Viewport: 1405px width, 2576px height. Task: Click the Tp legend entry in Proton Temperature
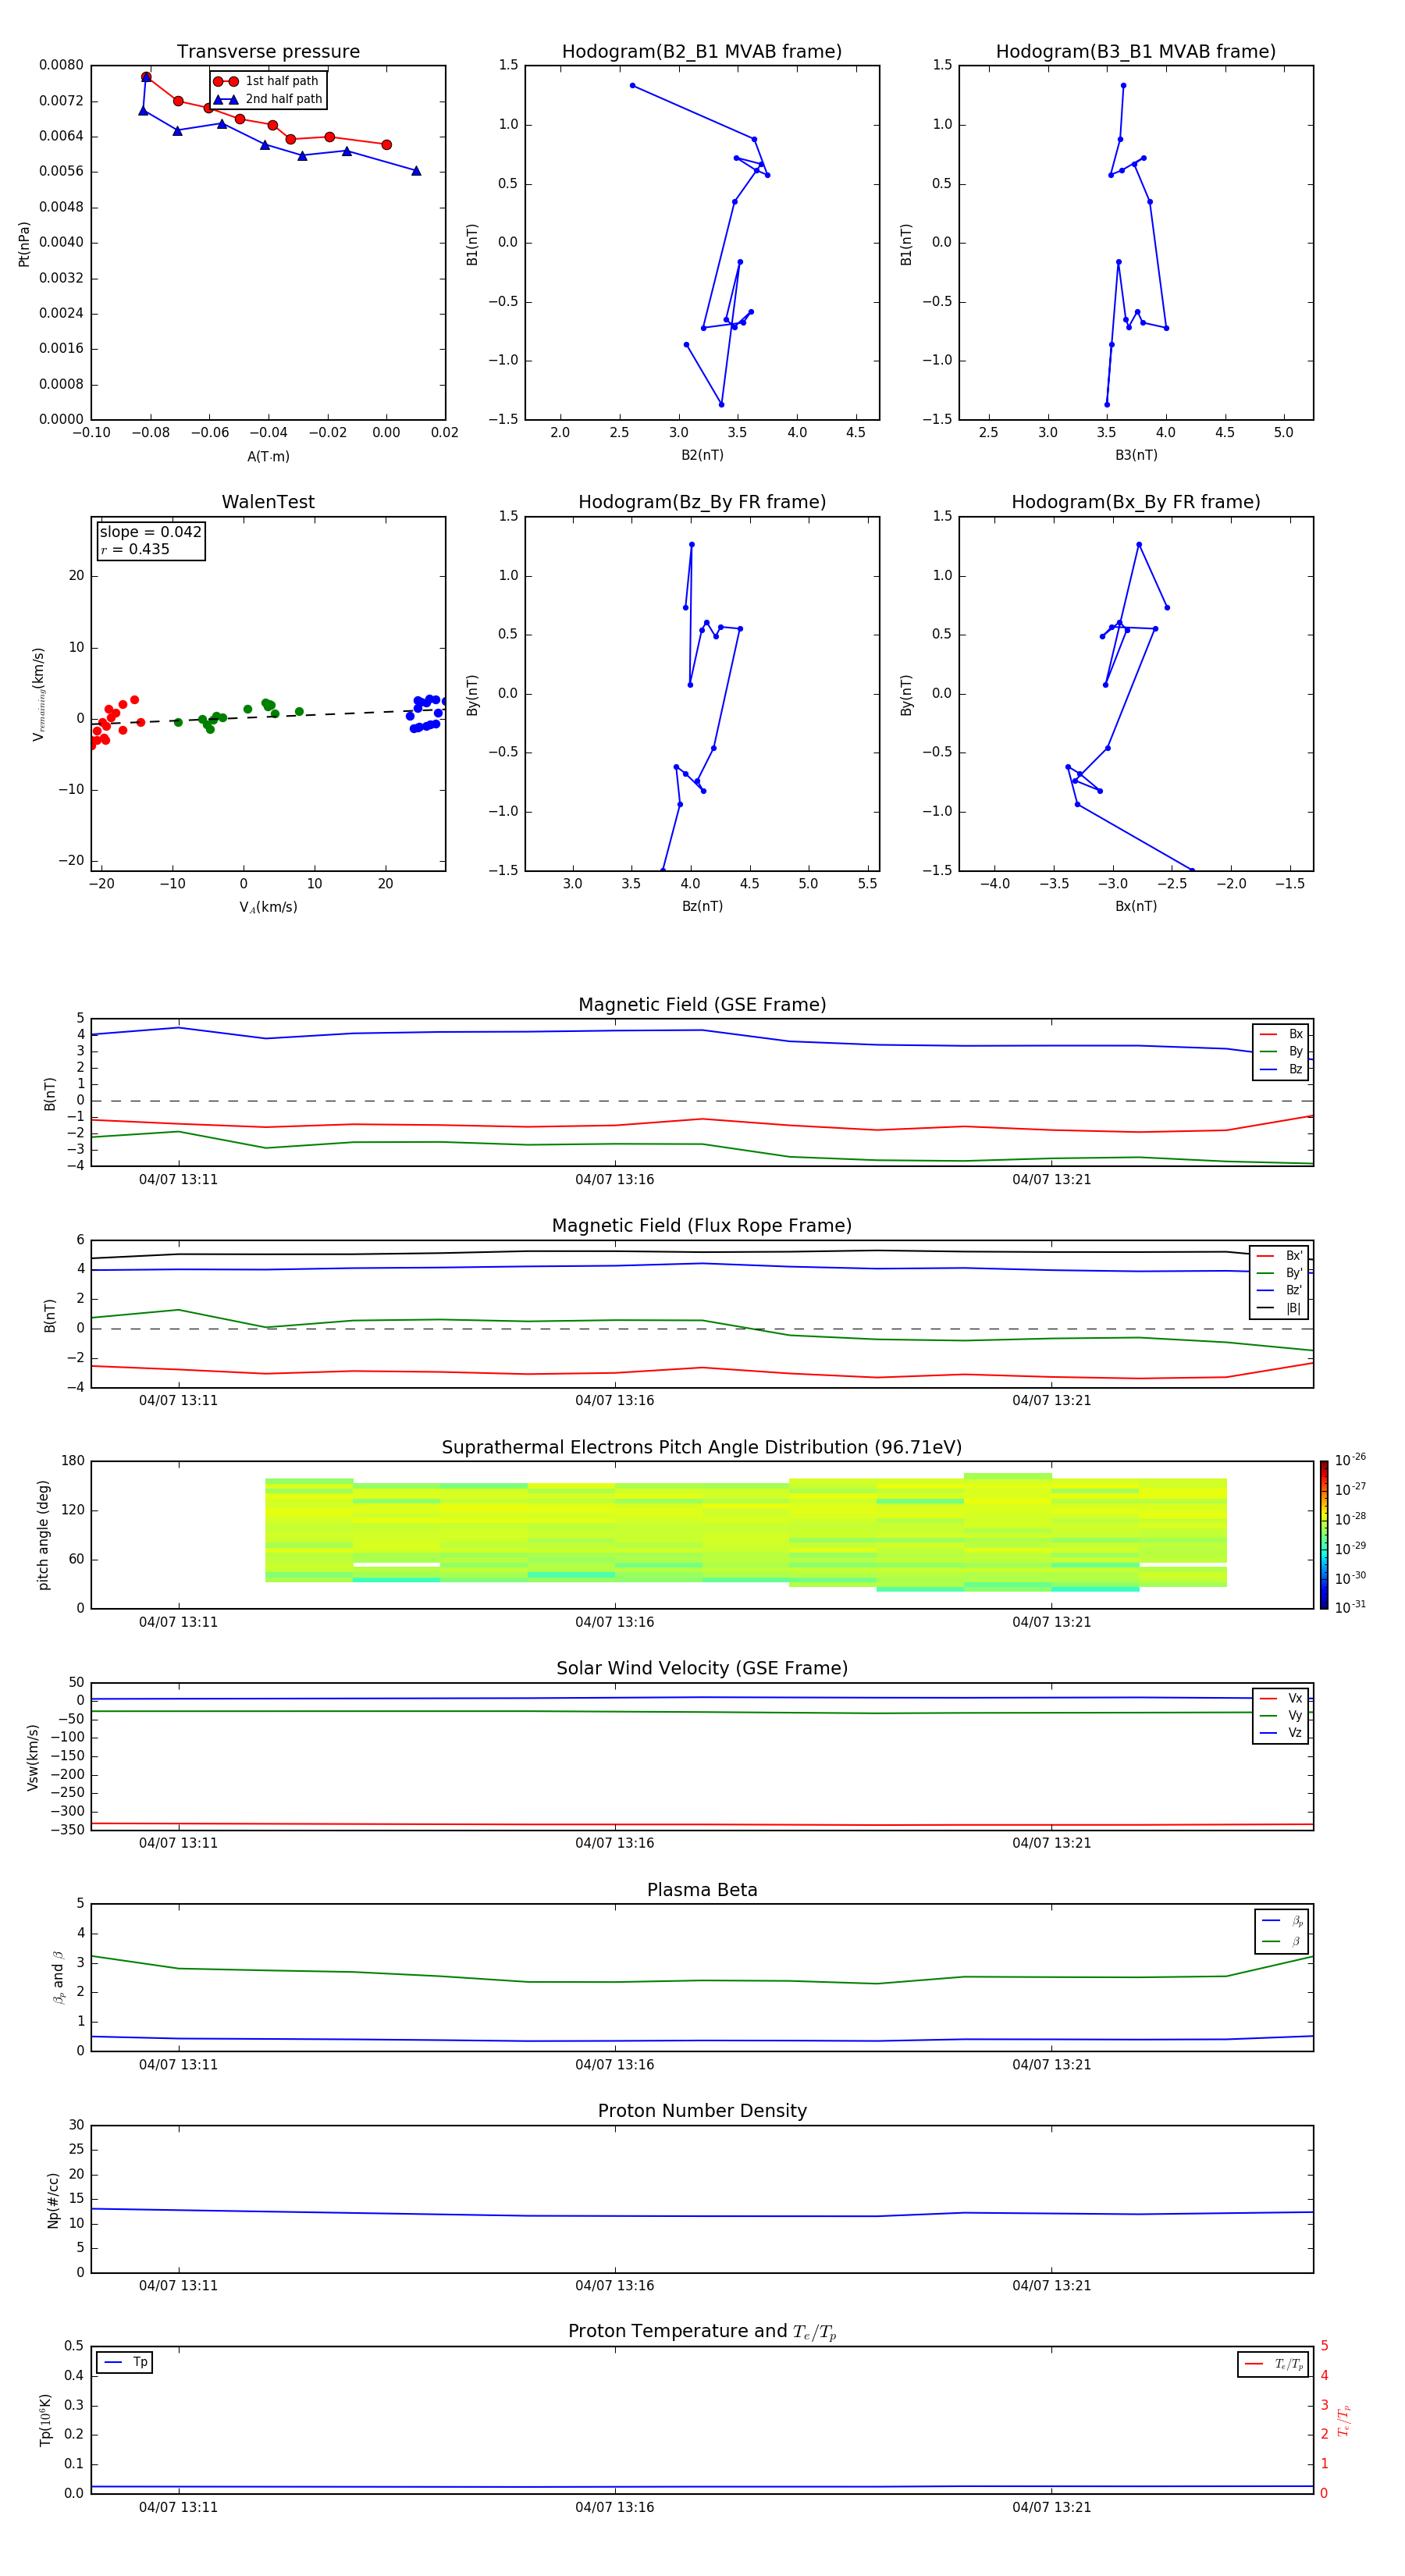(x=125, y=2362)
